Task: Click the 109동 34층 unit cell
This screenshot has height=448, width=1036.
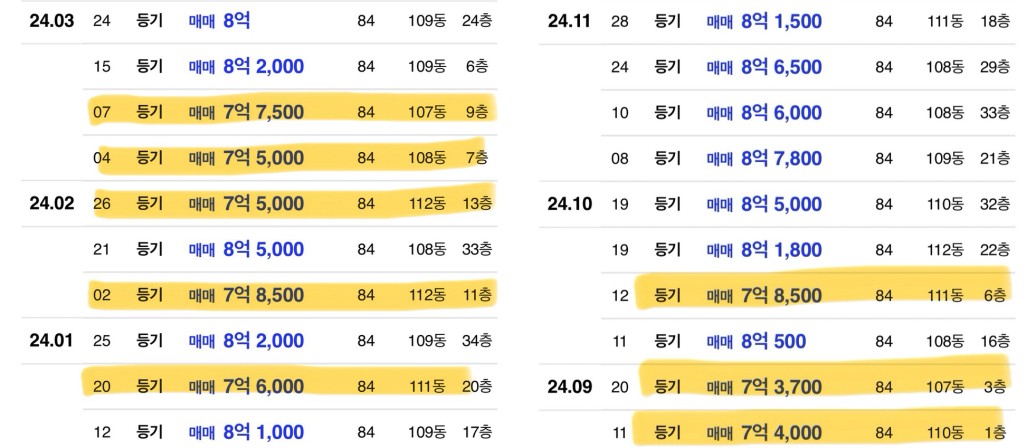Action: tap(450, 341)
